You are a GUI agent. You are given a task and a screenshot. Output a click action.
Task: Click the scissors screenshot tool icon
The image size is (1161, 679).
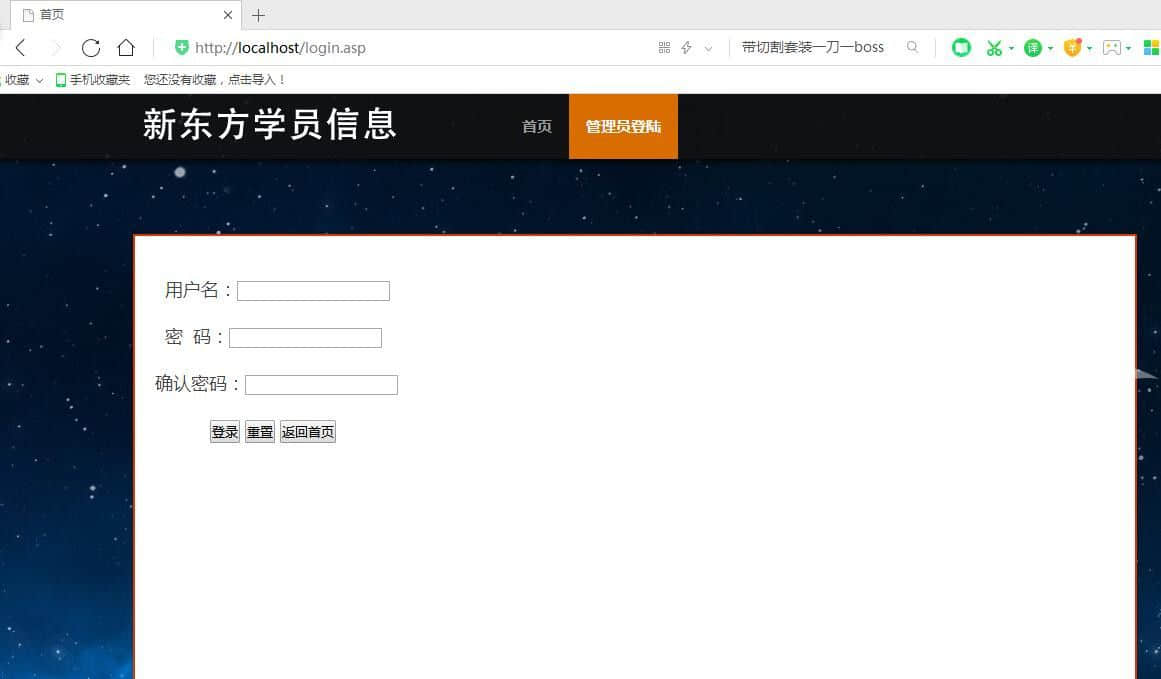[x=993, y=48]
